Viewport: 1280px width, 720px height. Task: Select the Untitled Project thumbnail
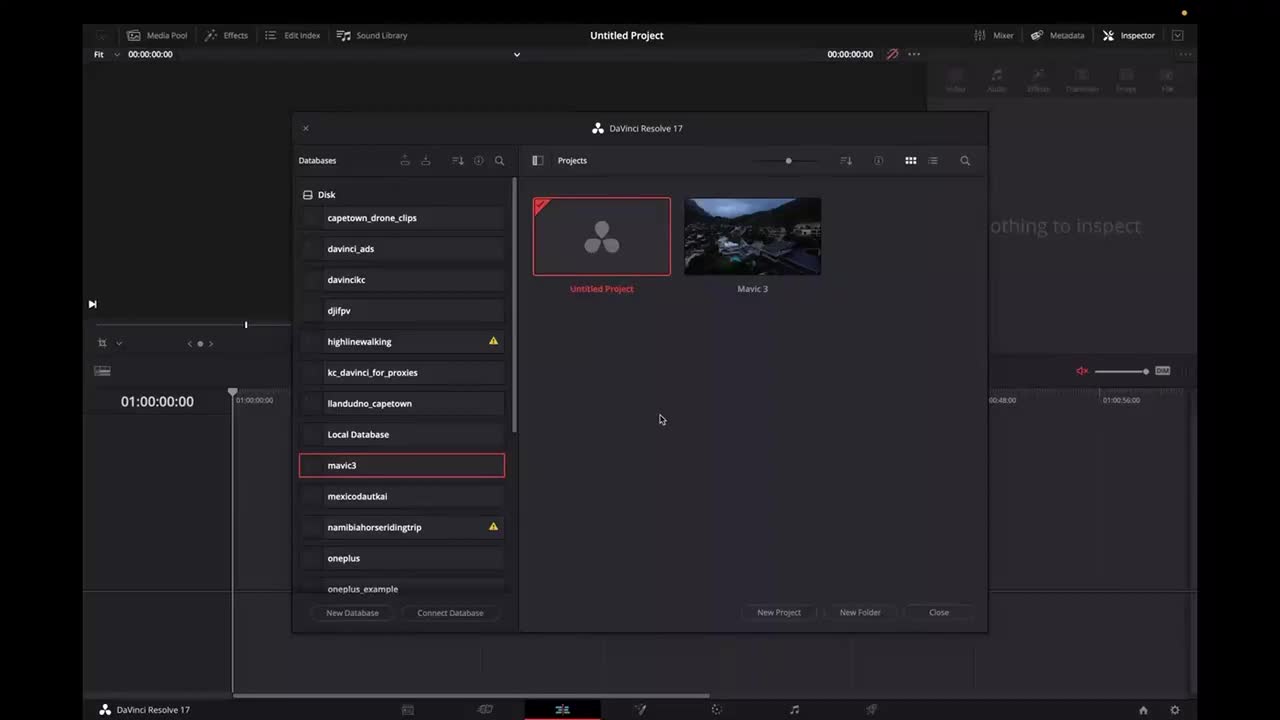click(x=602, y=237)
